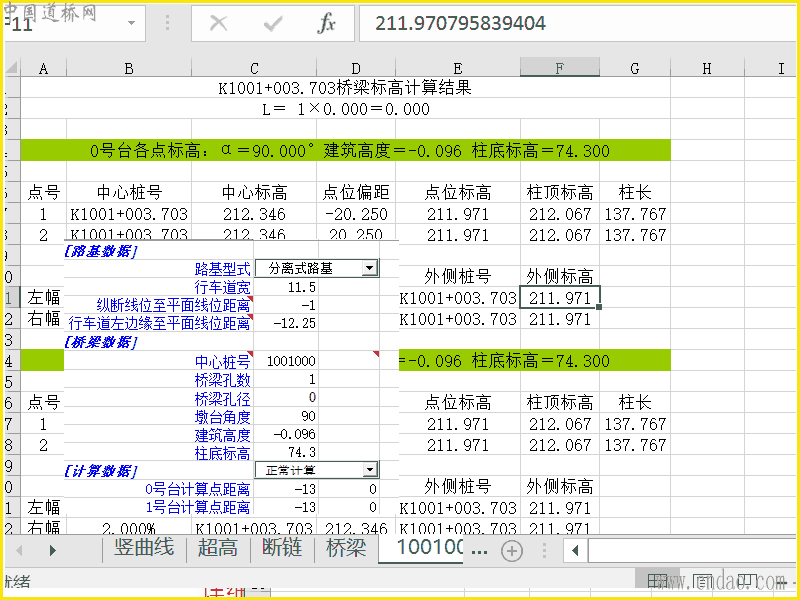800x600 pixels.
Task: Select column C header
Action: click(254, 68)
